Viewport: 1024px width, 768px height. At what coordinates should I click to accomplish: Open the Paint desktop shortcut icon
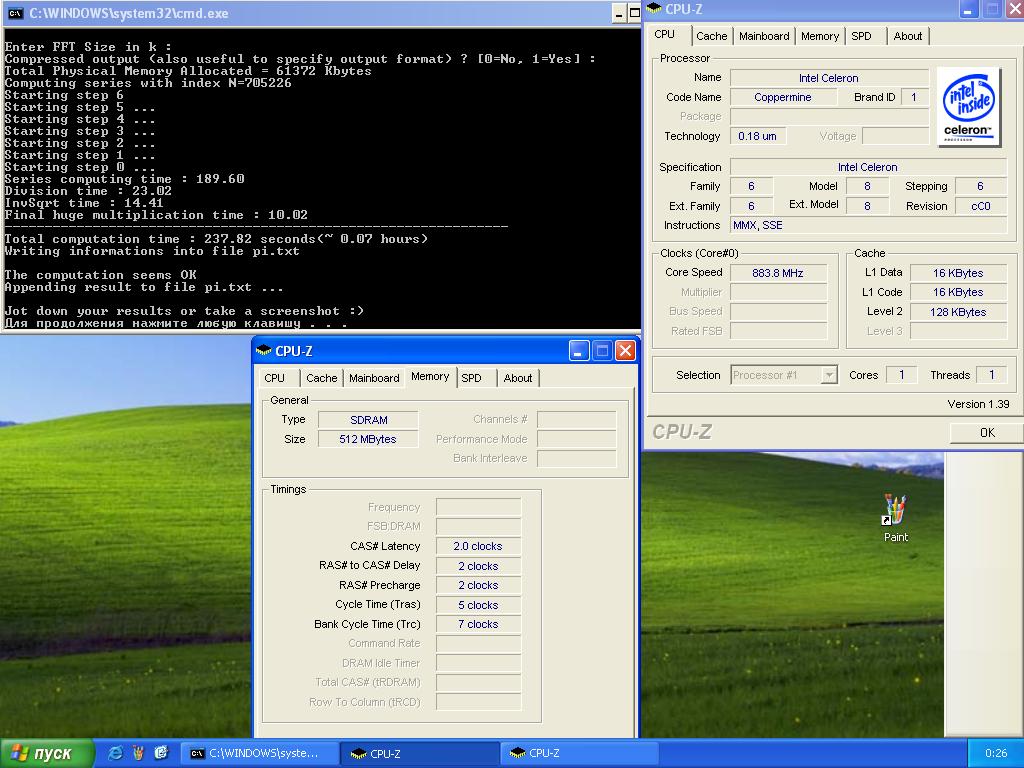(x=895, y=518)
